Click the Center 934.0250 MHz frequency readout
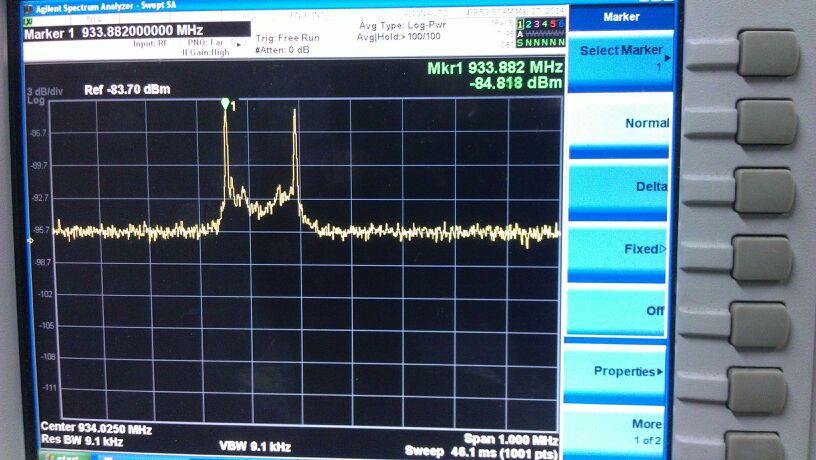The height and width of the screenshot is (460, 816). tap(97, 429)
